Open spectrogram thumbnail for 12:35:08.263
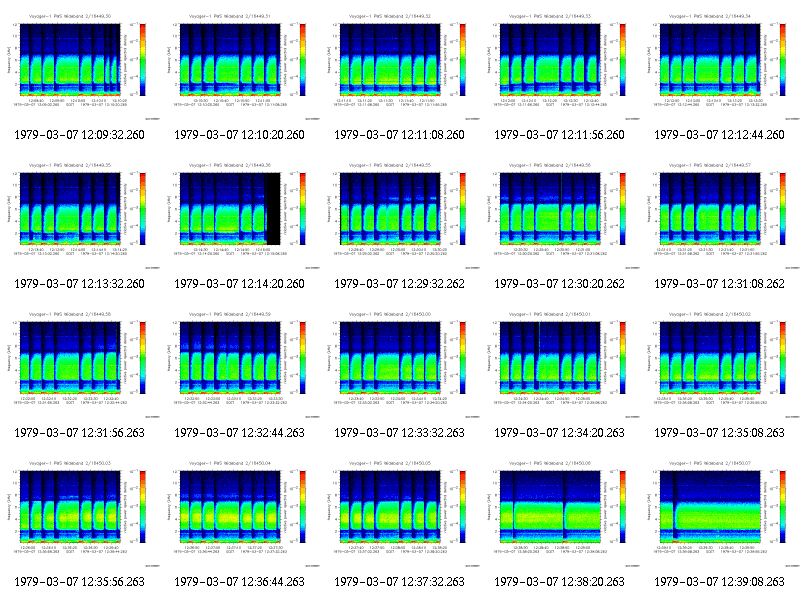This screenshot has width=800, height=596. pyautogui.click(x=720, y=364)
